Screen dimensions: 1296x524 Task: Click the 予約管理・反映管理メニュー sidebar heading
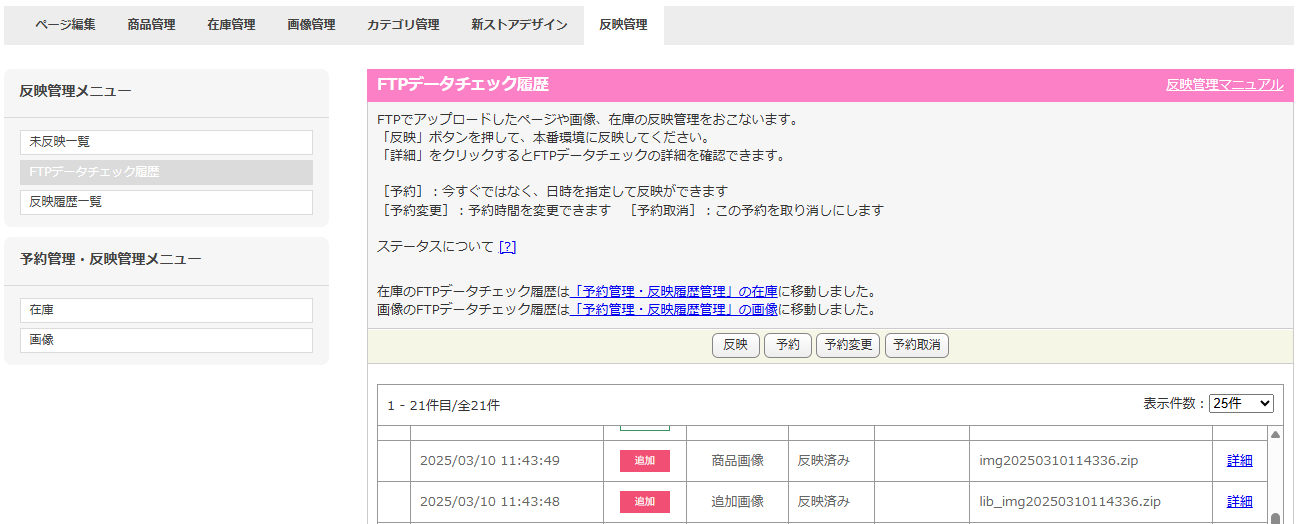(110, 259)
